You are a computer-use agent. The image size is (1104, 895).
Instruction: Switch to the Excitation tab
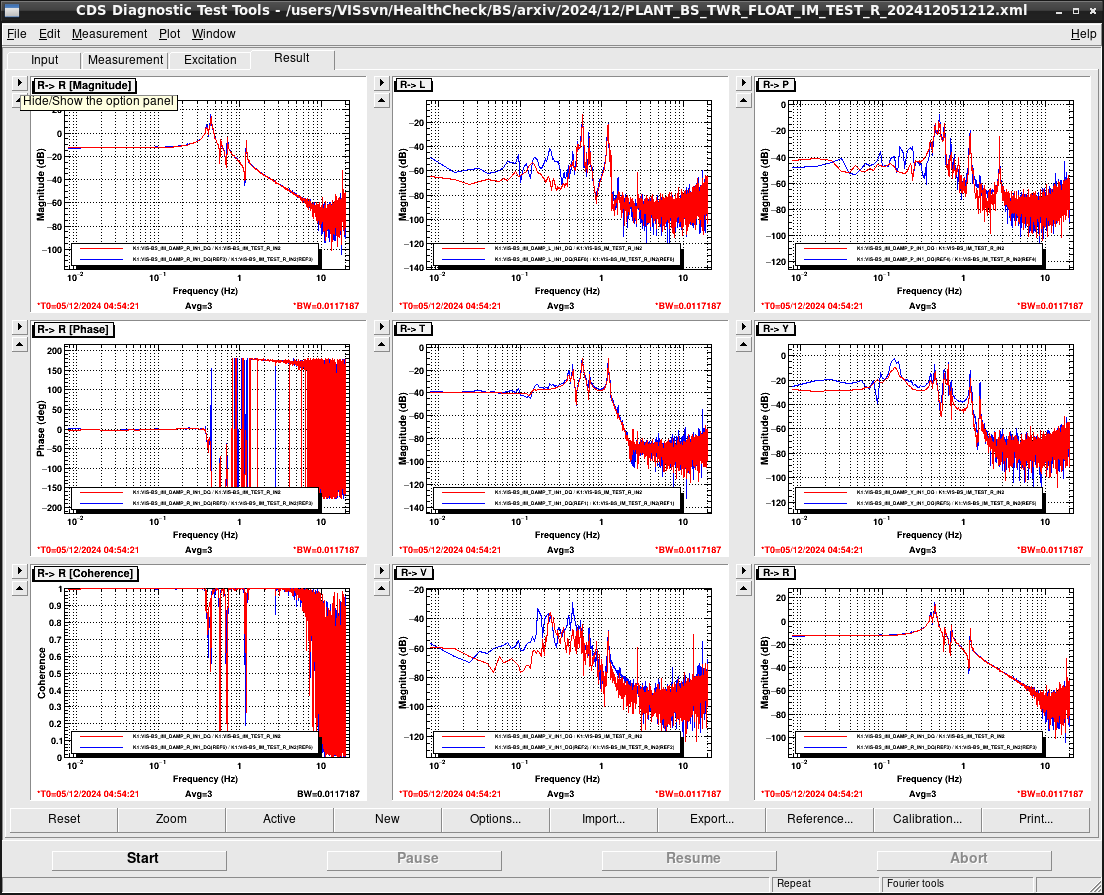pos(210,60)
